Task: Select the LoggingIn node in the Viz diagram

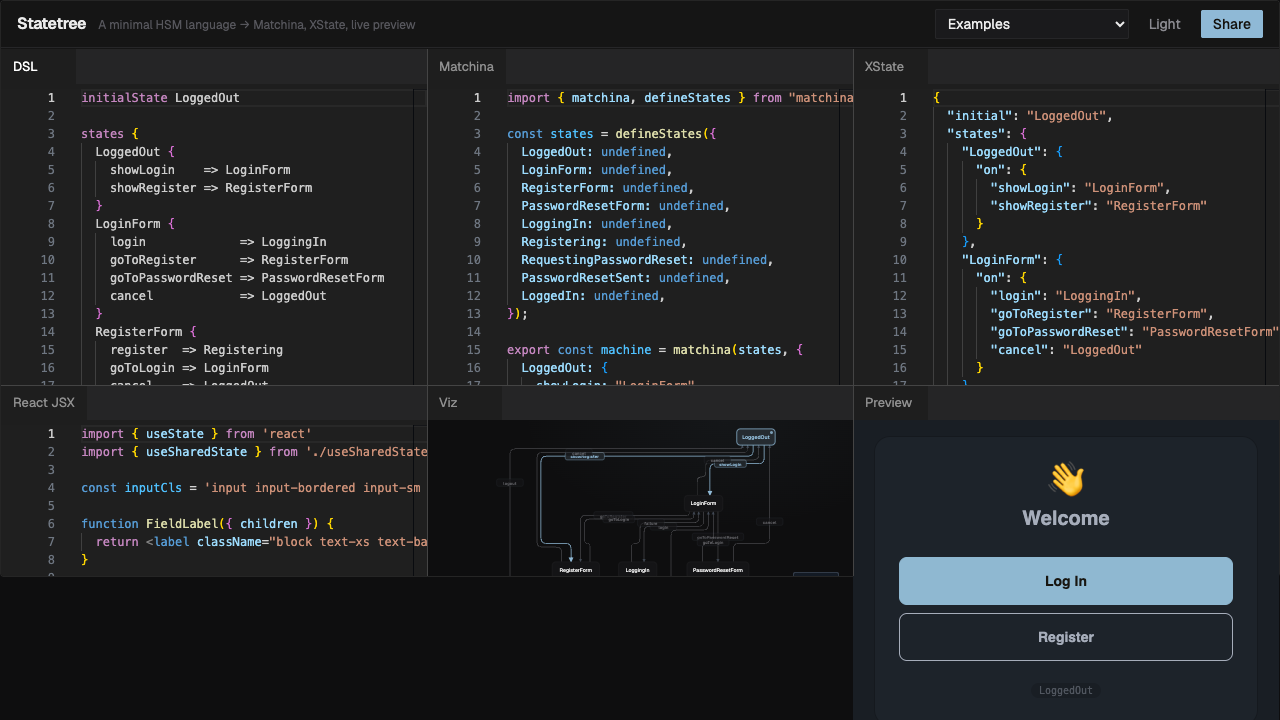Action: [637, 570]
